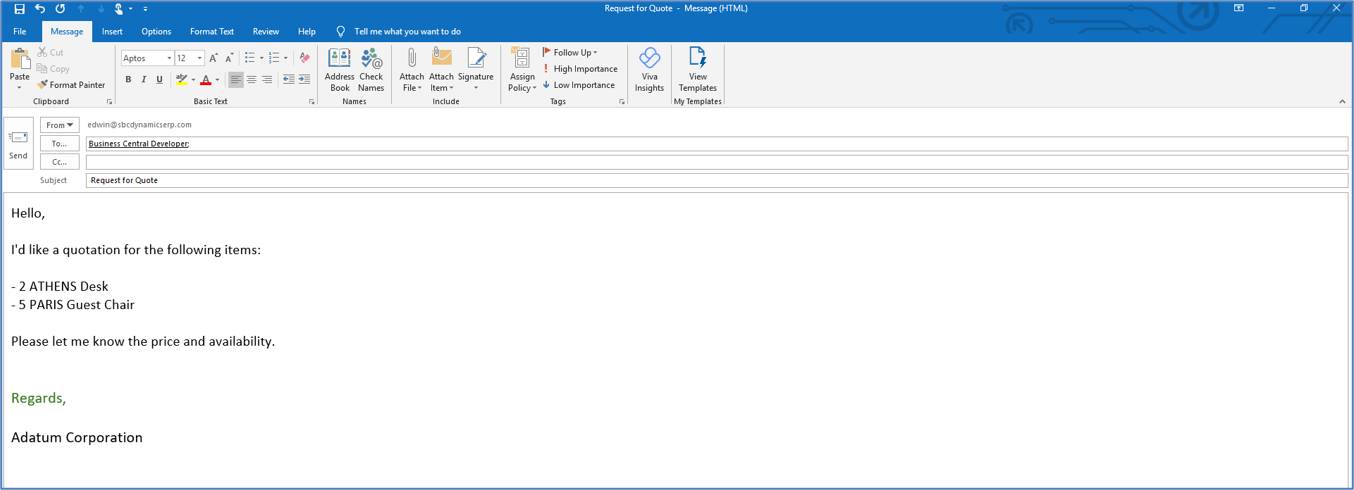
Task: Increase font size
Action: [x=213, y=58]
